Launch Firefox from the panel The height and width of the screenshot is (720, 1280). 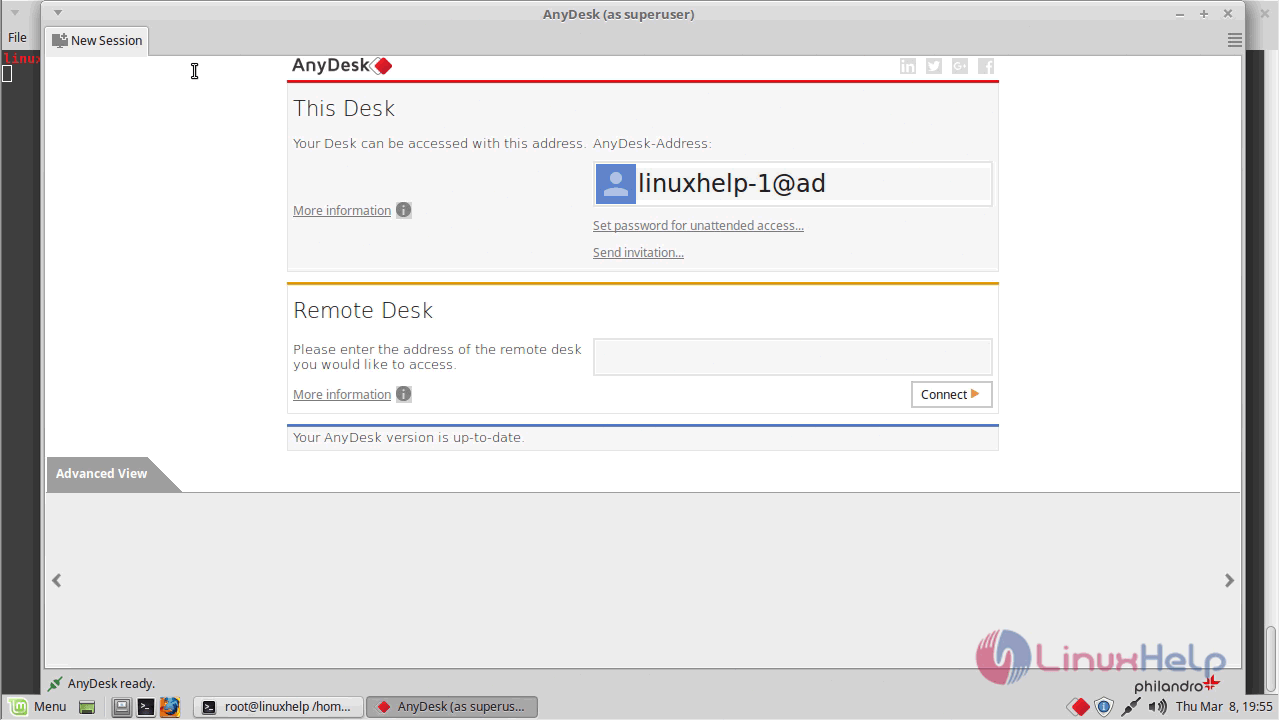(x=170, y=707)
